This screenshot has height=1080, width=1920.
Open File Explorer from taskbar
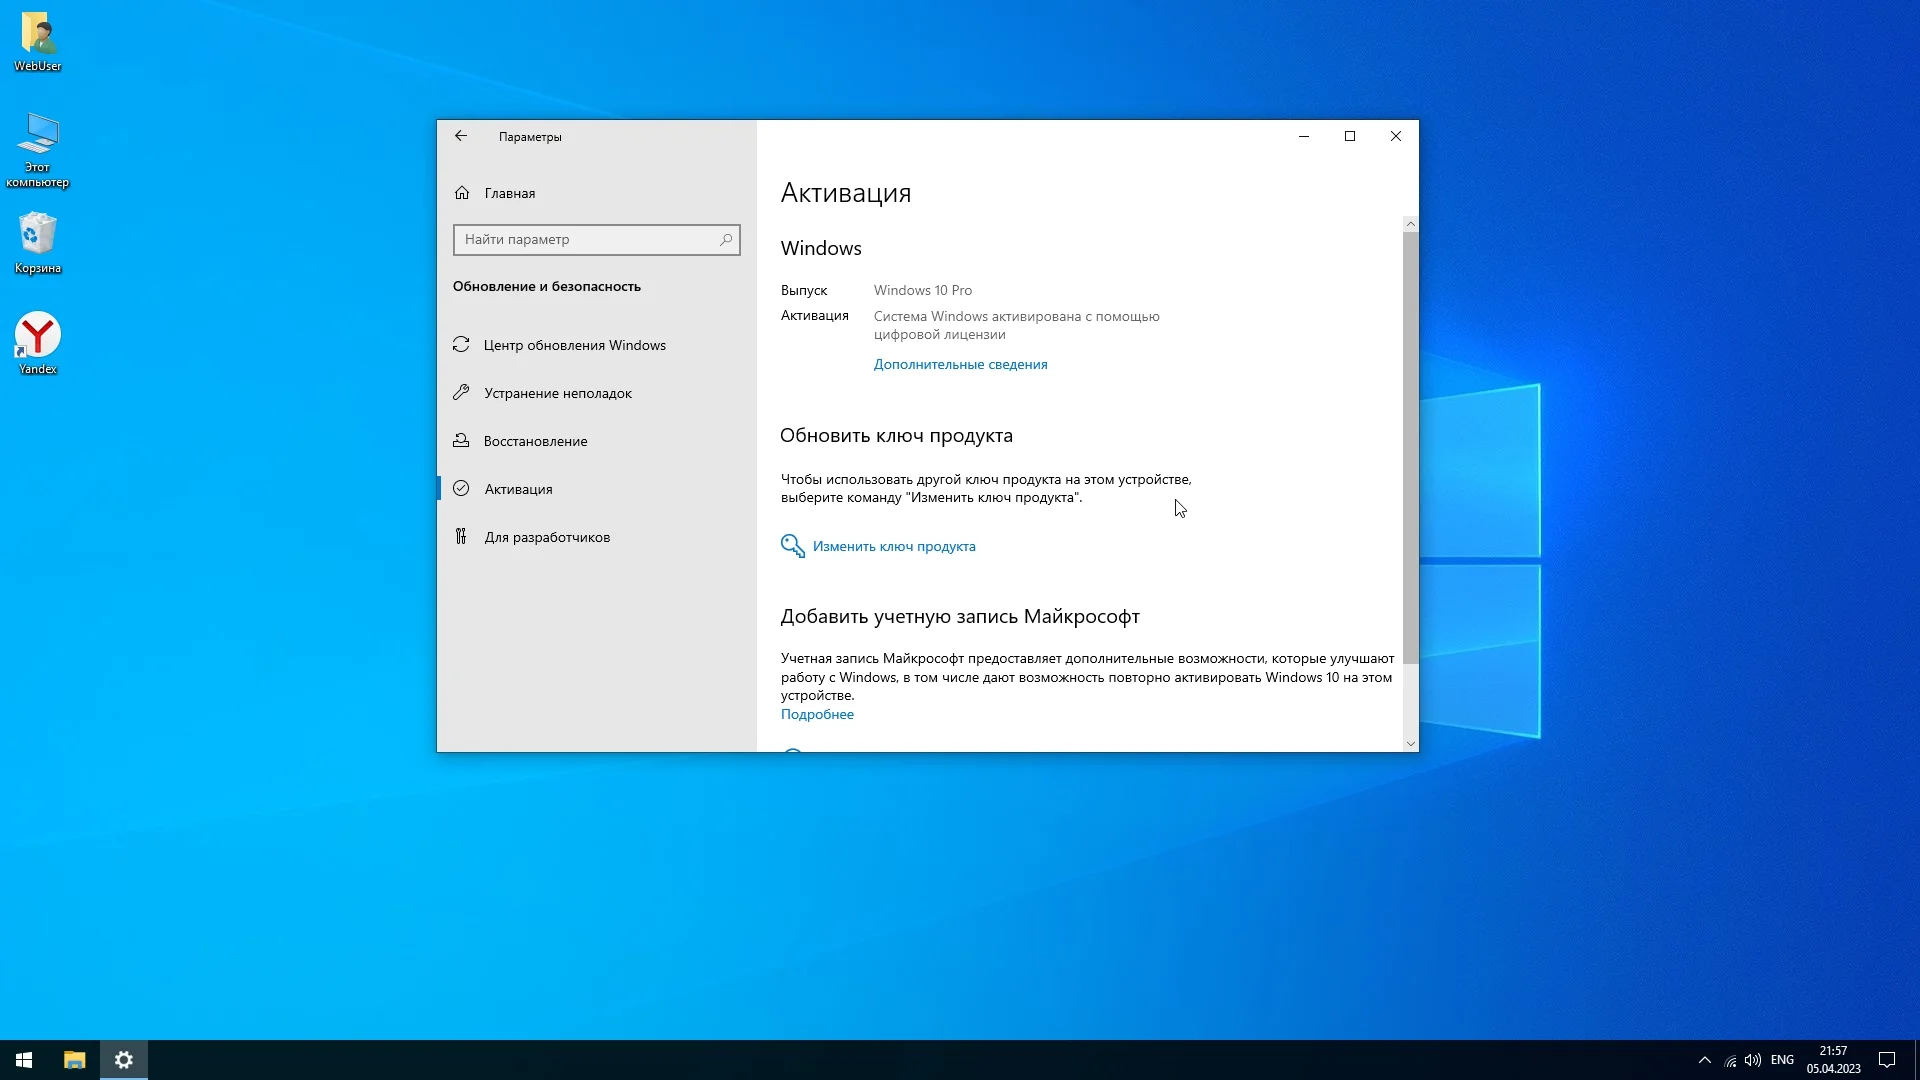(75, 1060)
